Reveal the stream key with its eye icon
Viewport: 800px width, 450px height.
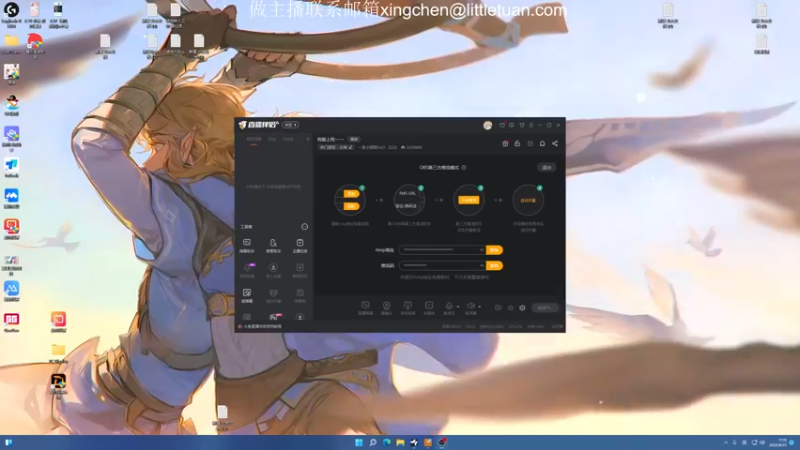pos(482,266)
